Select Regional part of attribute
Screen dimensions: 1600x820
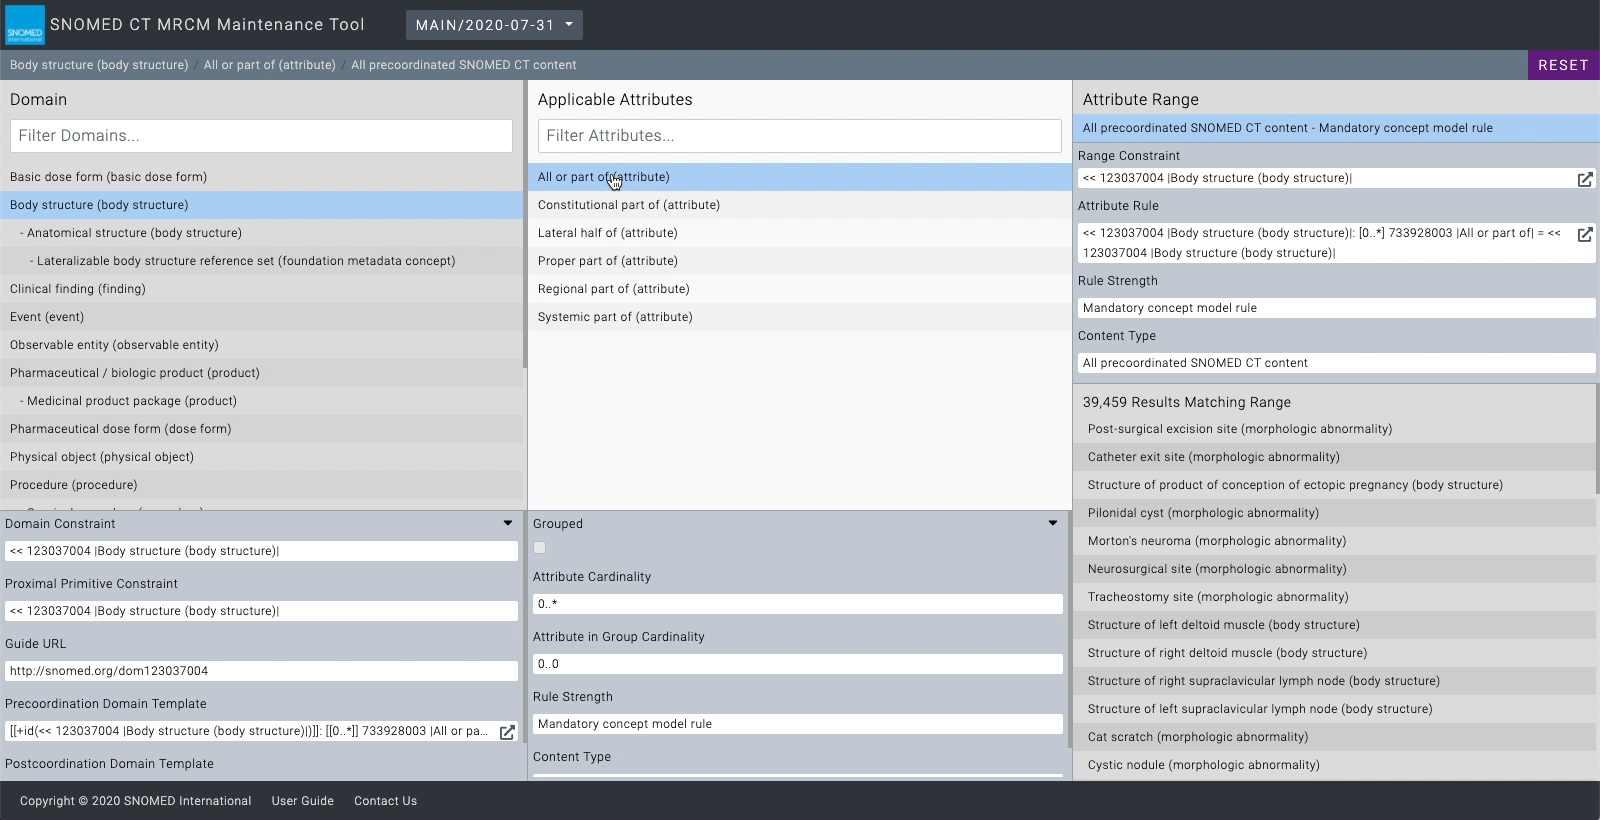800,289
